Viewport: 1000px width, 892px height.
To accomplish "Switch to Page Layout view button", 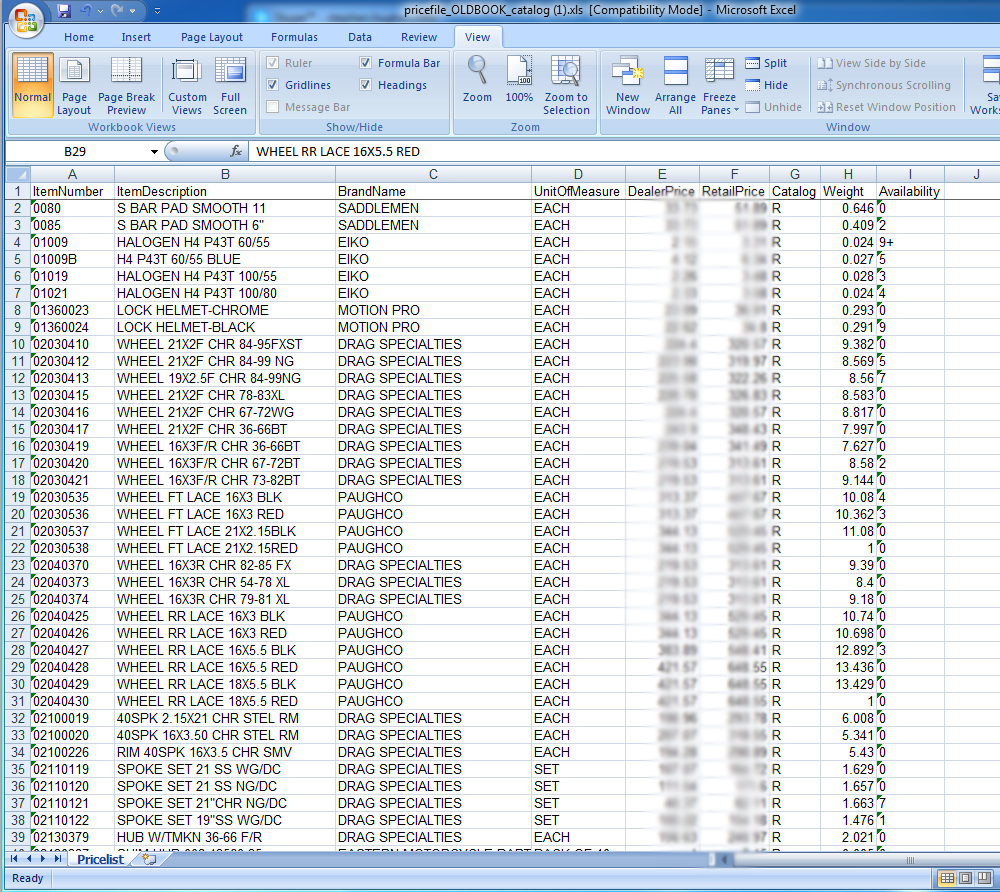I will click(x=74, y=85).
